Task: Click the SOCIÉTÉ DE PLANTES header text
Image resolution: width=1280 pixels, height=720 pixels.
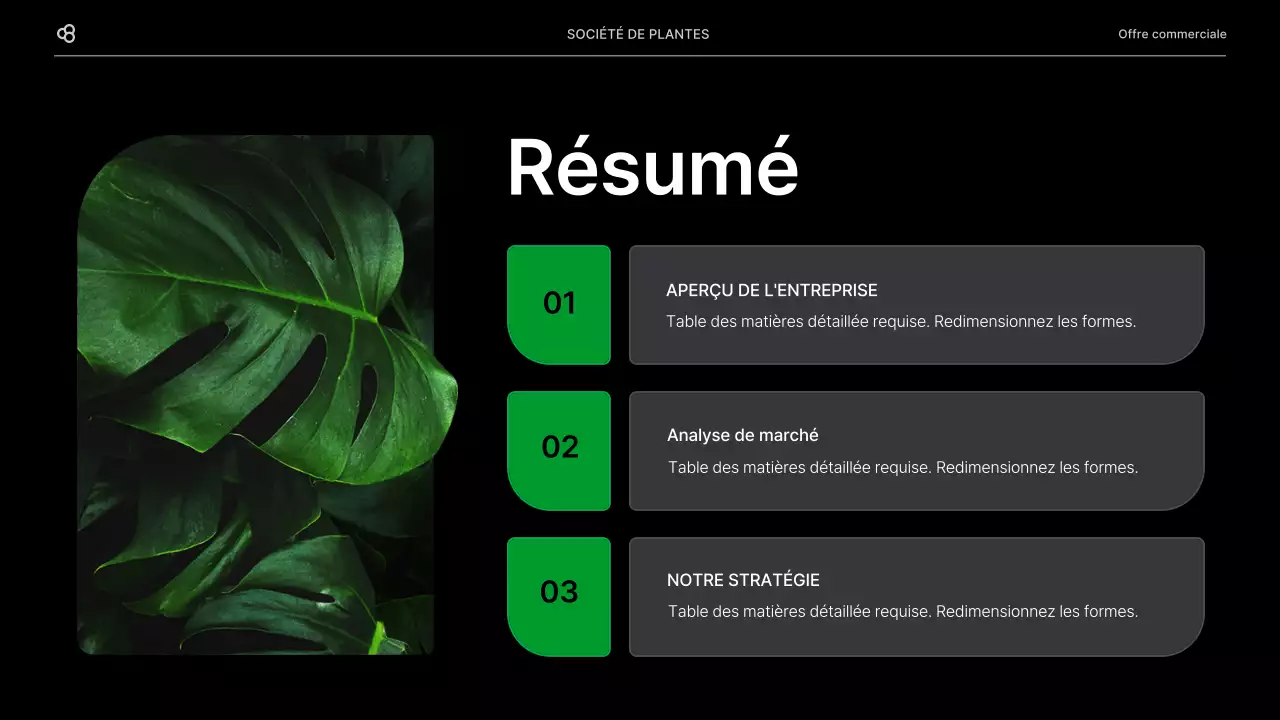Action: [637, 33]
